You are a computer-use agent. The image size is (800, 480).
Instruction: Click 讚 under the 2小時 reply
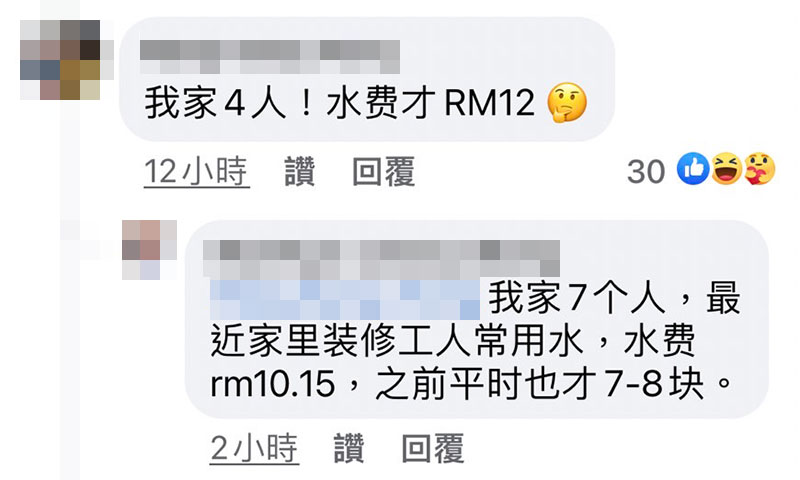coord(349,448)
